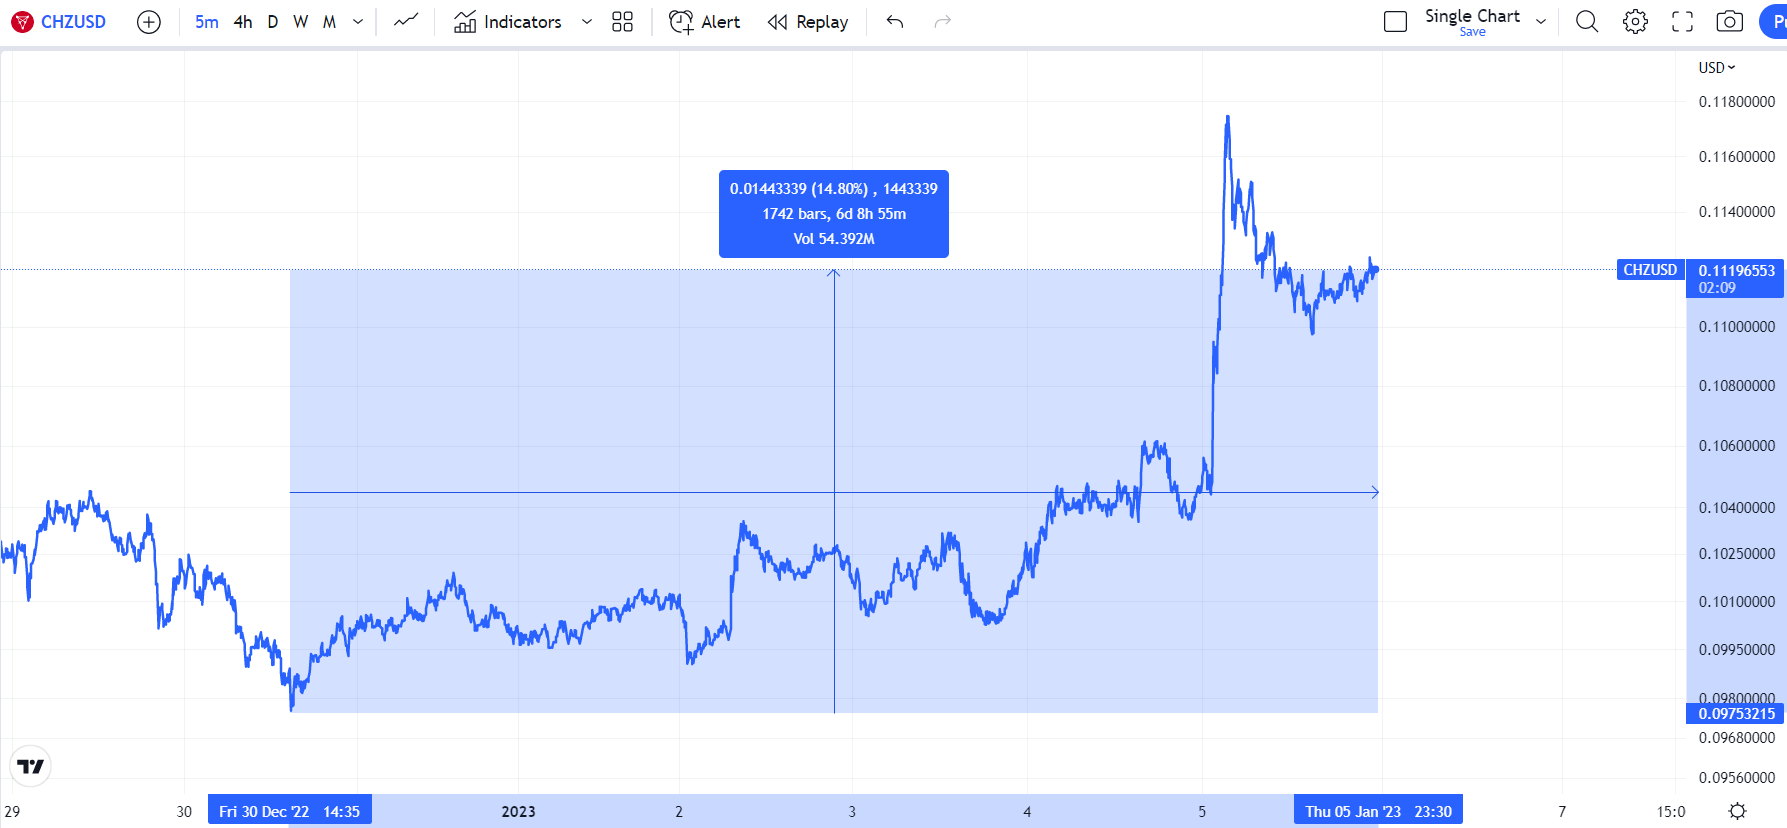Open quick search magnifier icon
The height and width of the screenshot is (828, 1787).
[1587, 22]
